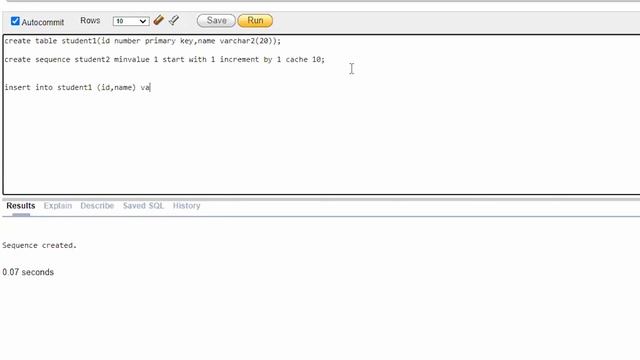This screenshot has height=360, width=640.
Task: Click the insert into student1 statement line
Action: 78,87
